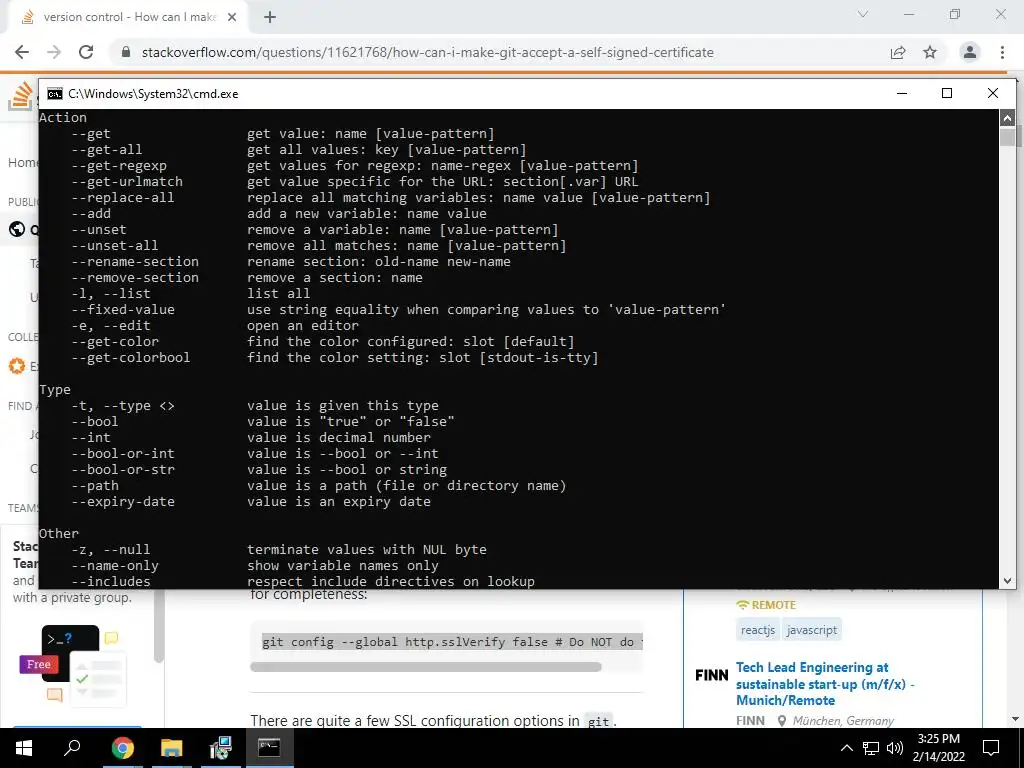
Task: Click '--unset-all' option text
Action: 115,246
